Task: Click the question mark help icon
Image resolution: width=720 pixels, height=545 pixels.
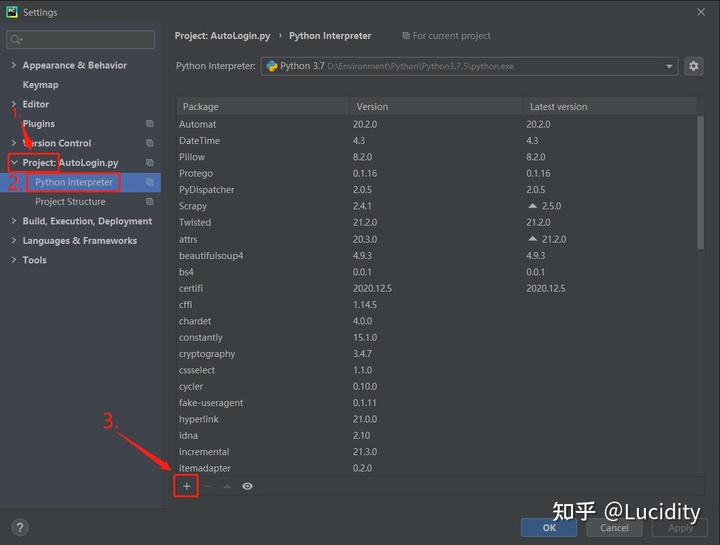Action: pos(20,528)
